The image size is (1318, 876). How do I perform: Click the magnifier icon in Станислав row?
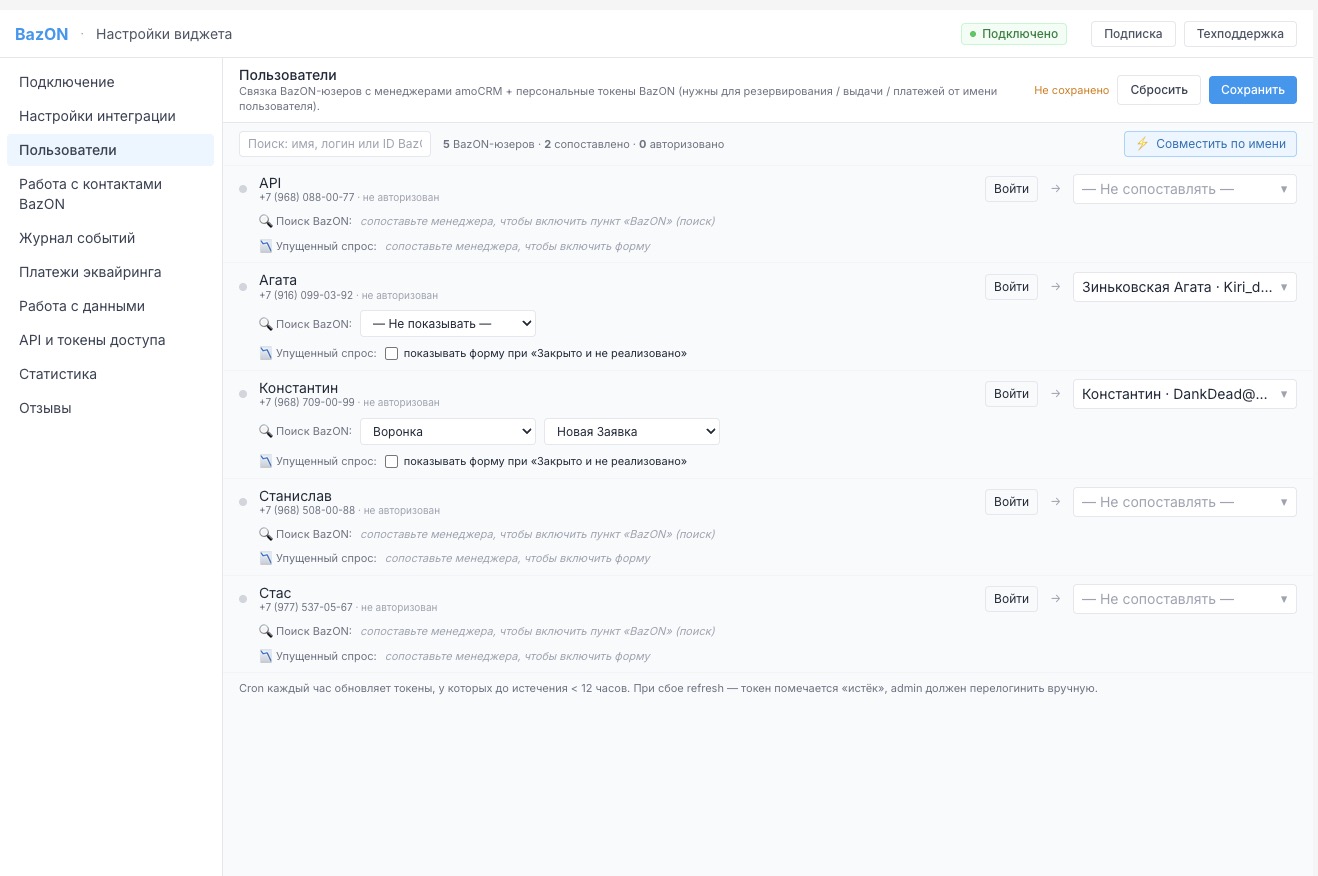(x=265, y=534)
